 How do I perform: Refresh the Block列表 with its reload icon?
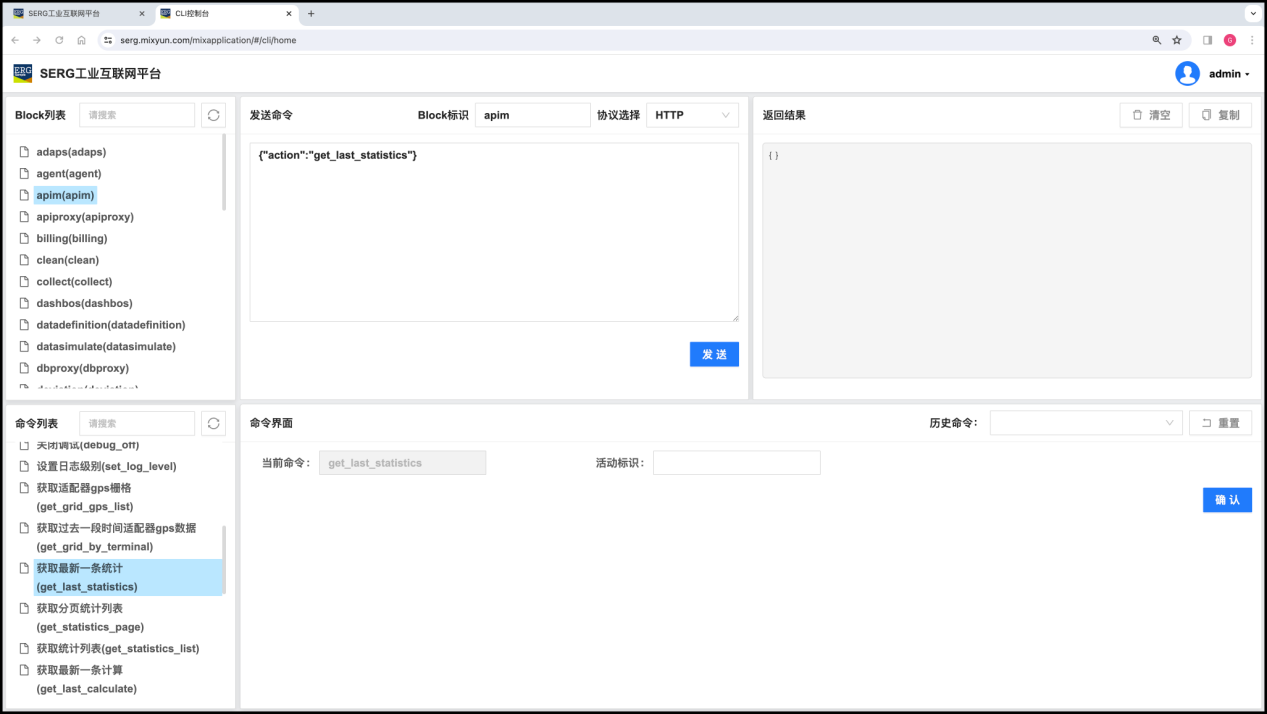(x=213, y=115)
